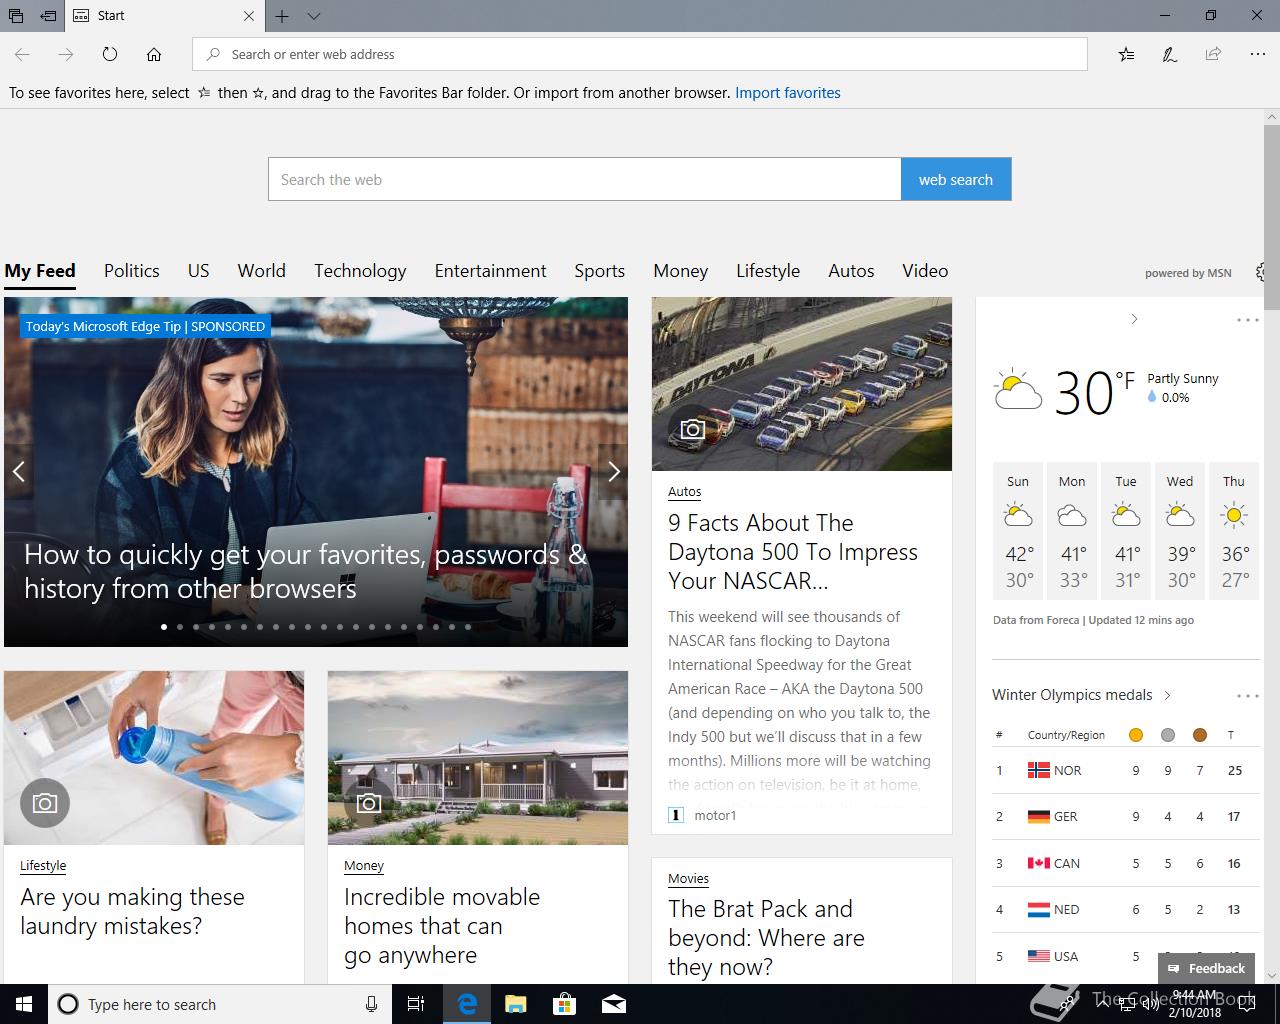Screen dimensions: 1280x1024
Task: Switch to the Politics tab
Action: point(132,271)
